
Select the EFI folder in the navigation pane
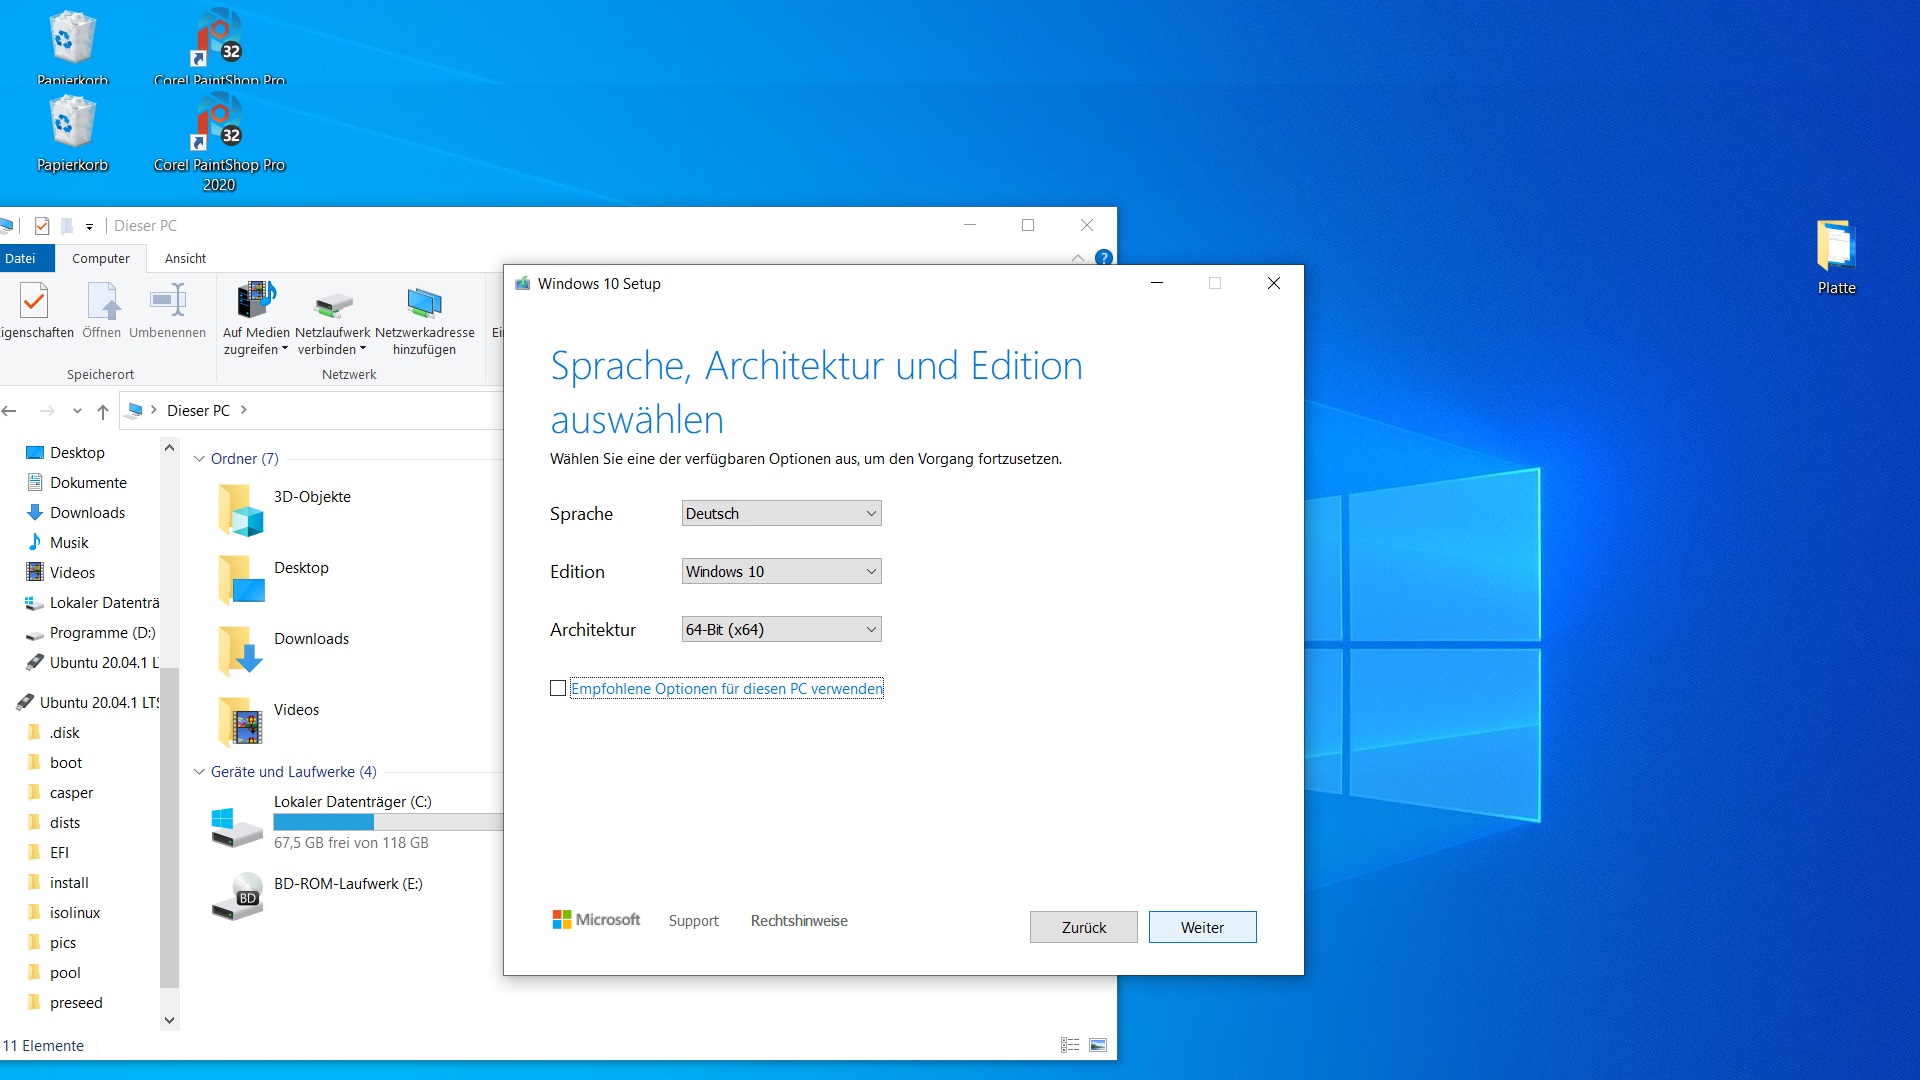pyautogui.click(x=59, y=853)
